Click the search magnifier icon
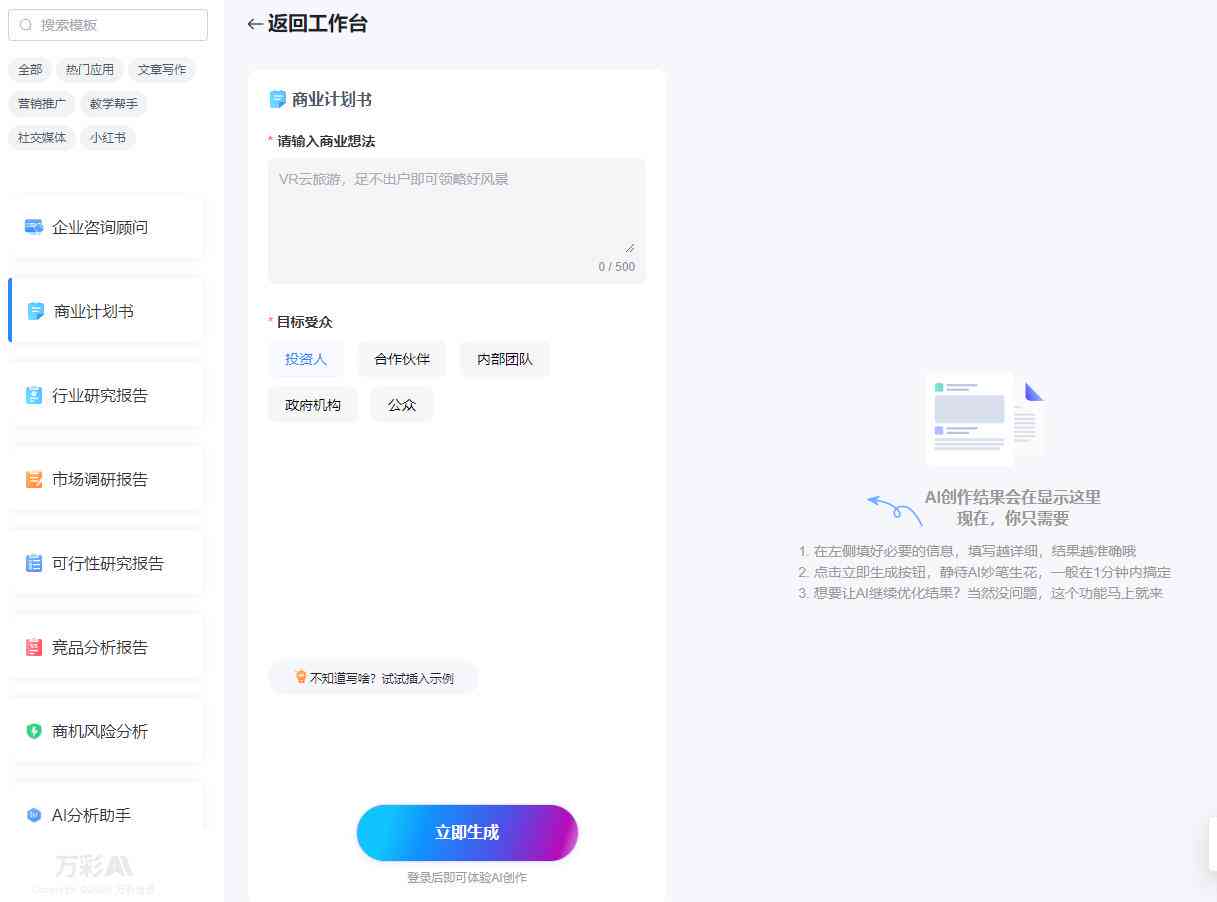The image size is (1217, 902). tap(26, 25)
